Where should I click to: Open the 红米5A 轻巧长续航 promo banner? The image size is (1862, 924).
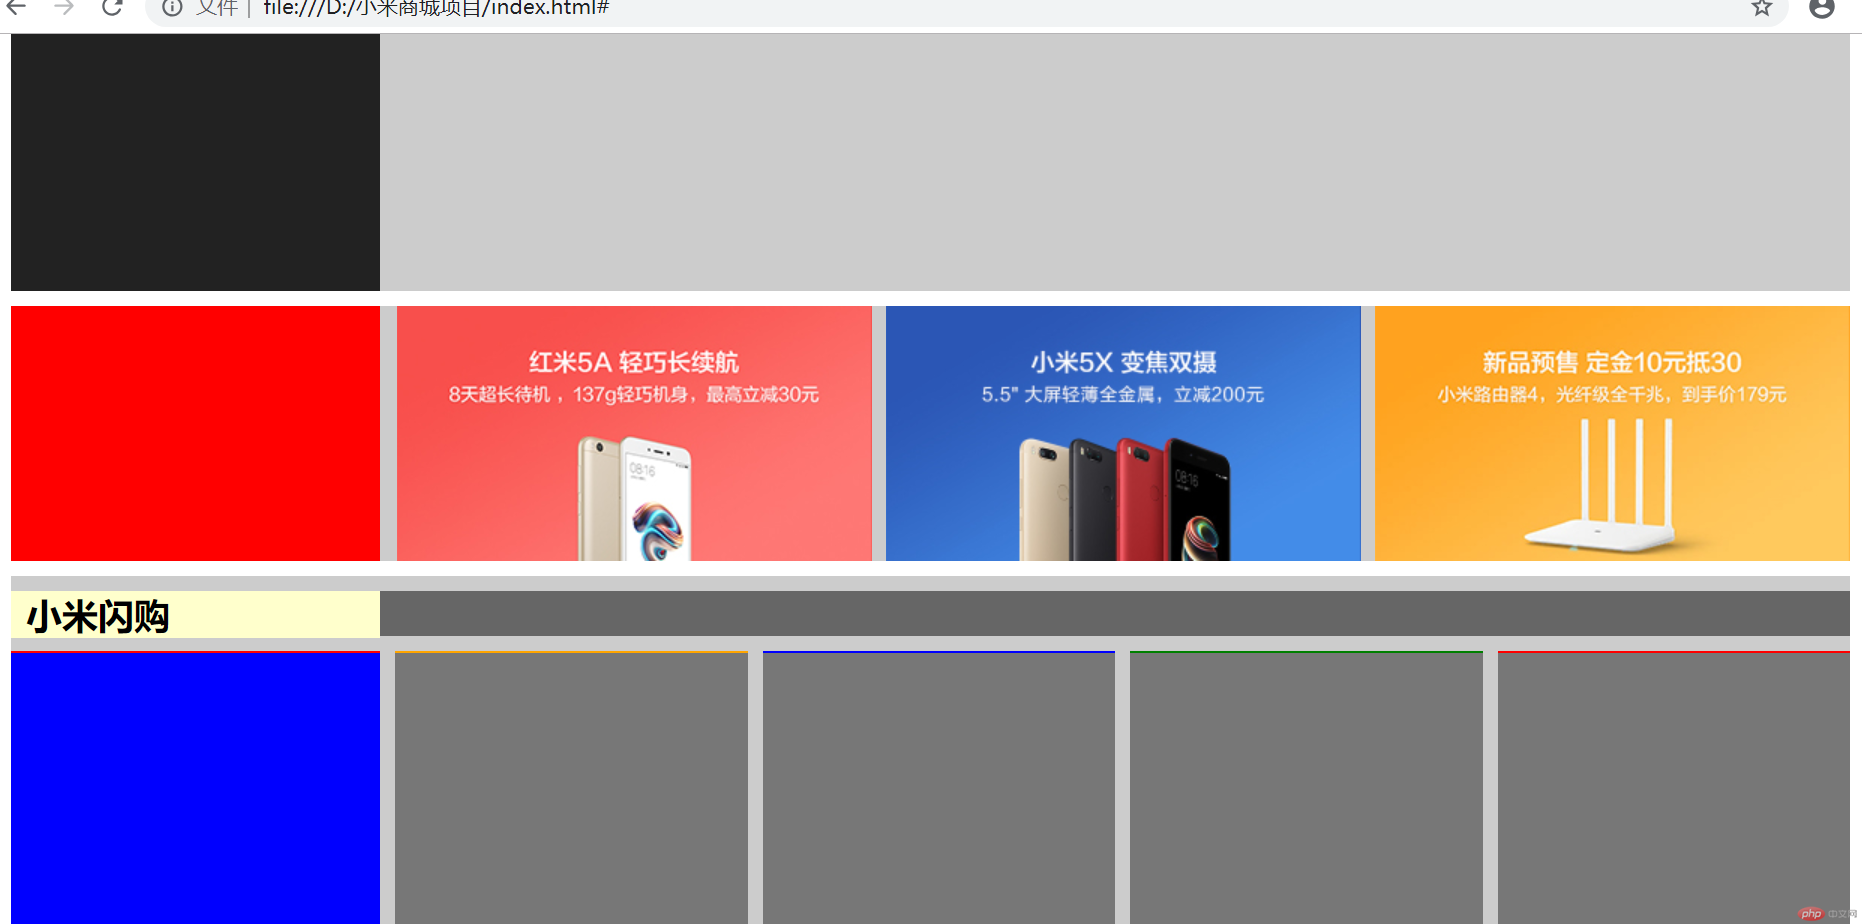coord(634,433)
